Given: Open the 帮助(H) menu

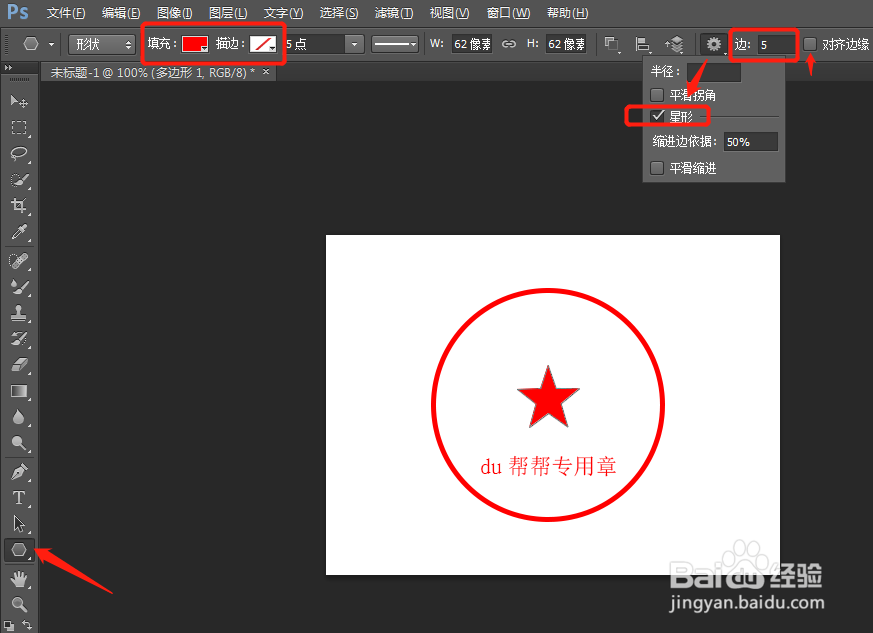Looking at the screenshot, I should coord(567,13).
